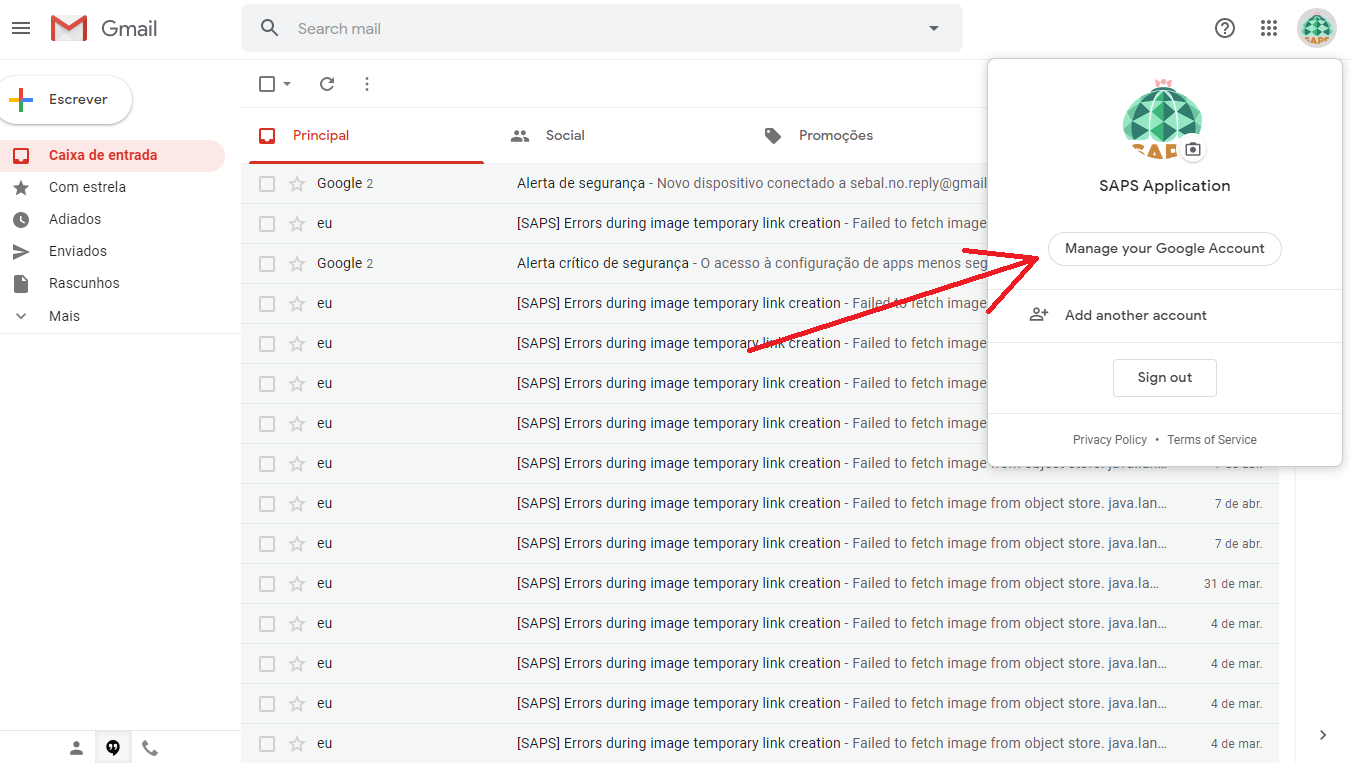Tick checkbox of the 31 de mar. email

[x=267, y=583]
